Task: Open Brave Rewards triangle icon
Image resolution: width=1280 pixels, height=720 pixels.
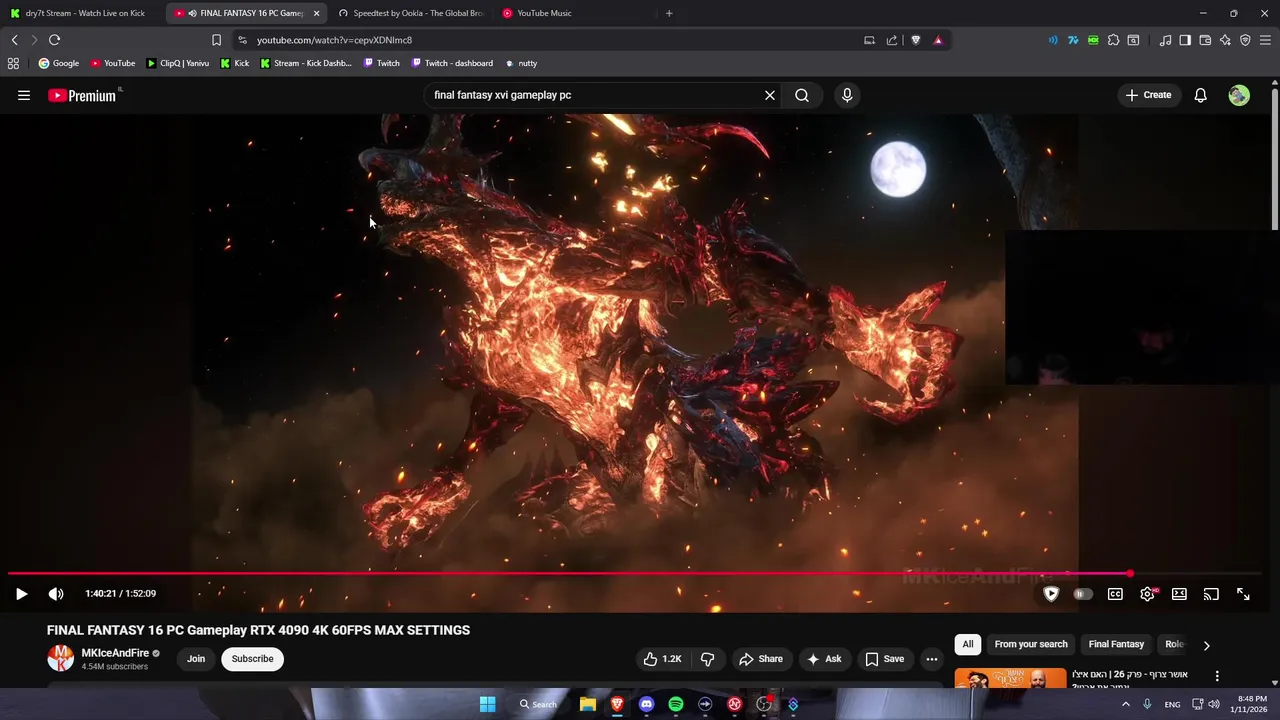Action: pyautogui.click(x=938, y=40)
